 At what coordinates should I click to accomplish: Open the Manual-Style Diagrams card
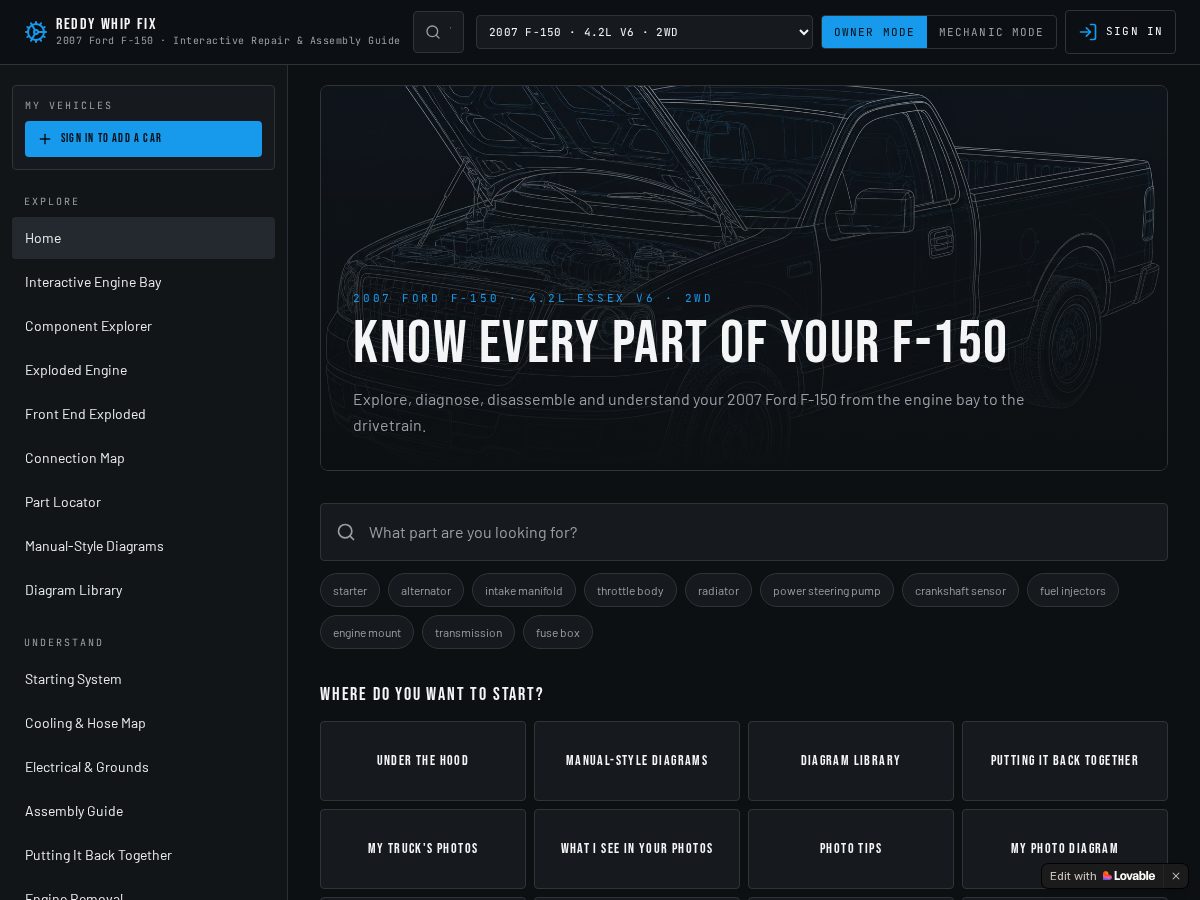tap(637, 761)
